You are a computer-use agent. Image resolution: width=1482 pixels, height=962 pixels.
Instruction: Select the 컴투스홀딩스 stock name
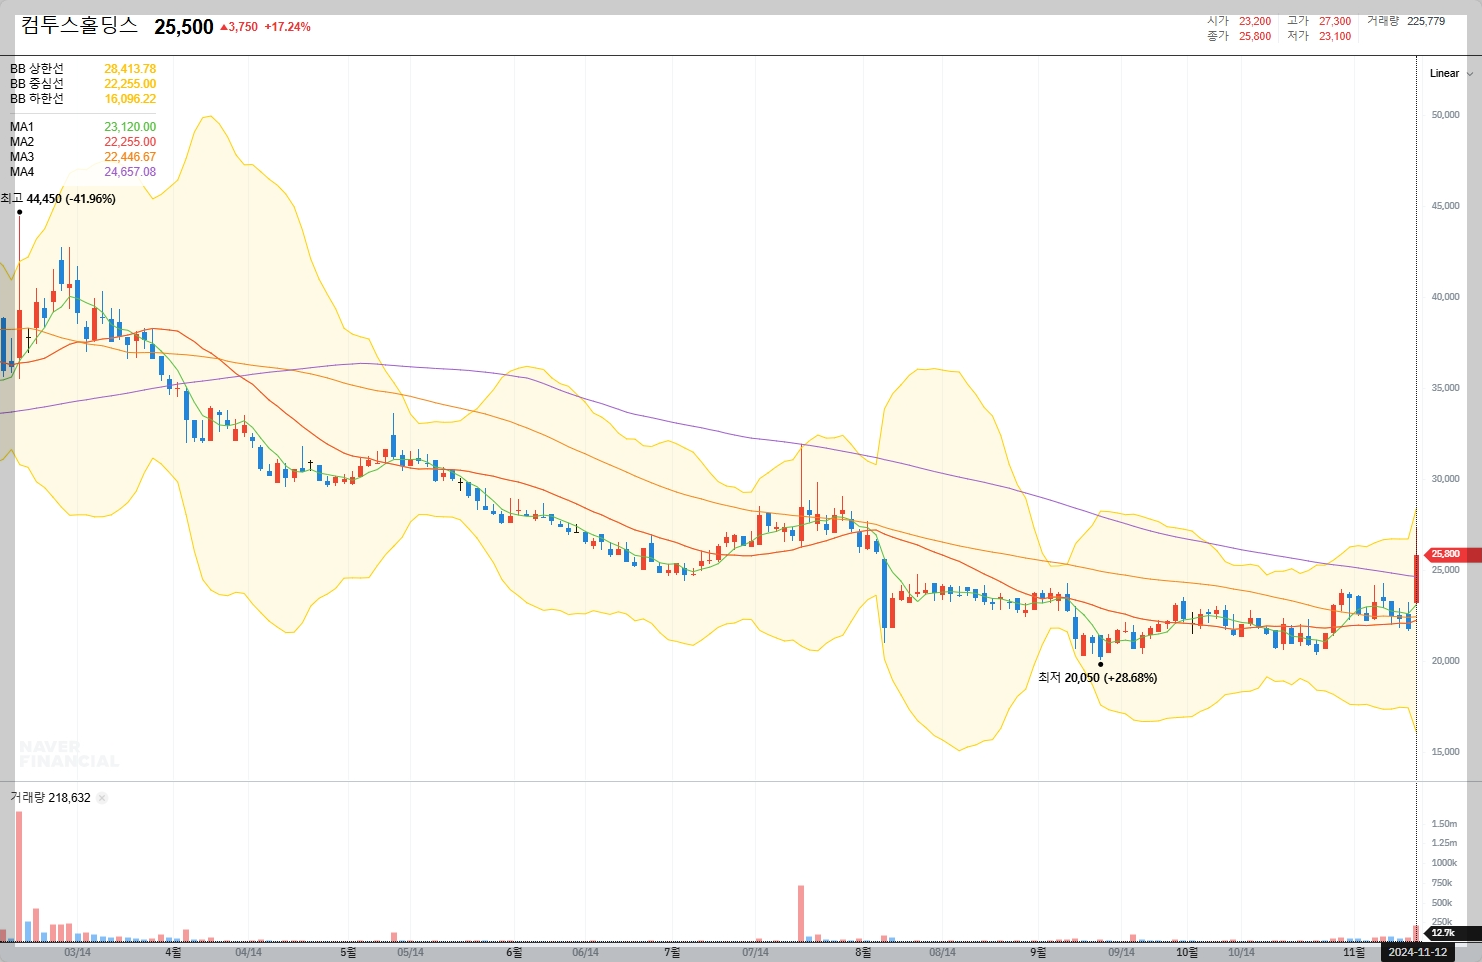(x=79, y=26)
